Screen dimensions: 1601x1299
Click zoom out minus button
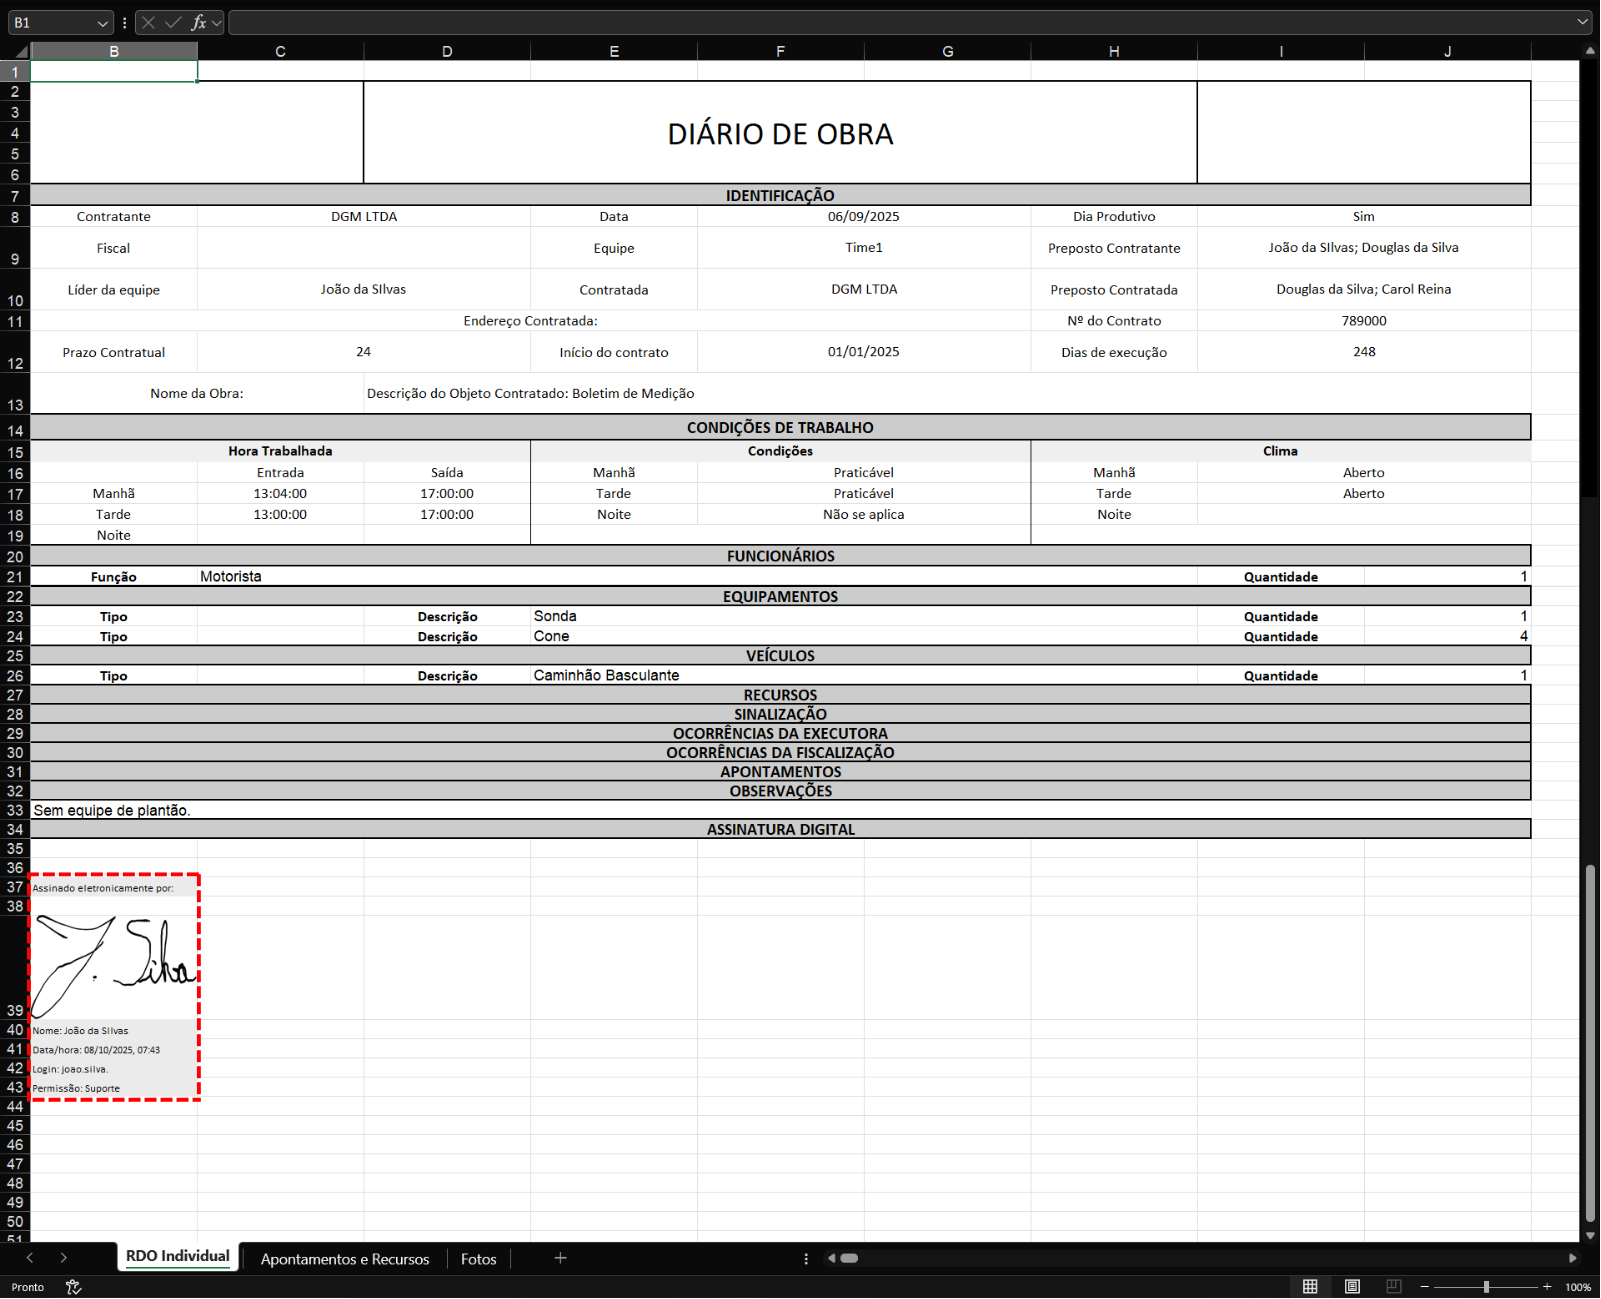[1425, 1287]
